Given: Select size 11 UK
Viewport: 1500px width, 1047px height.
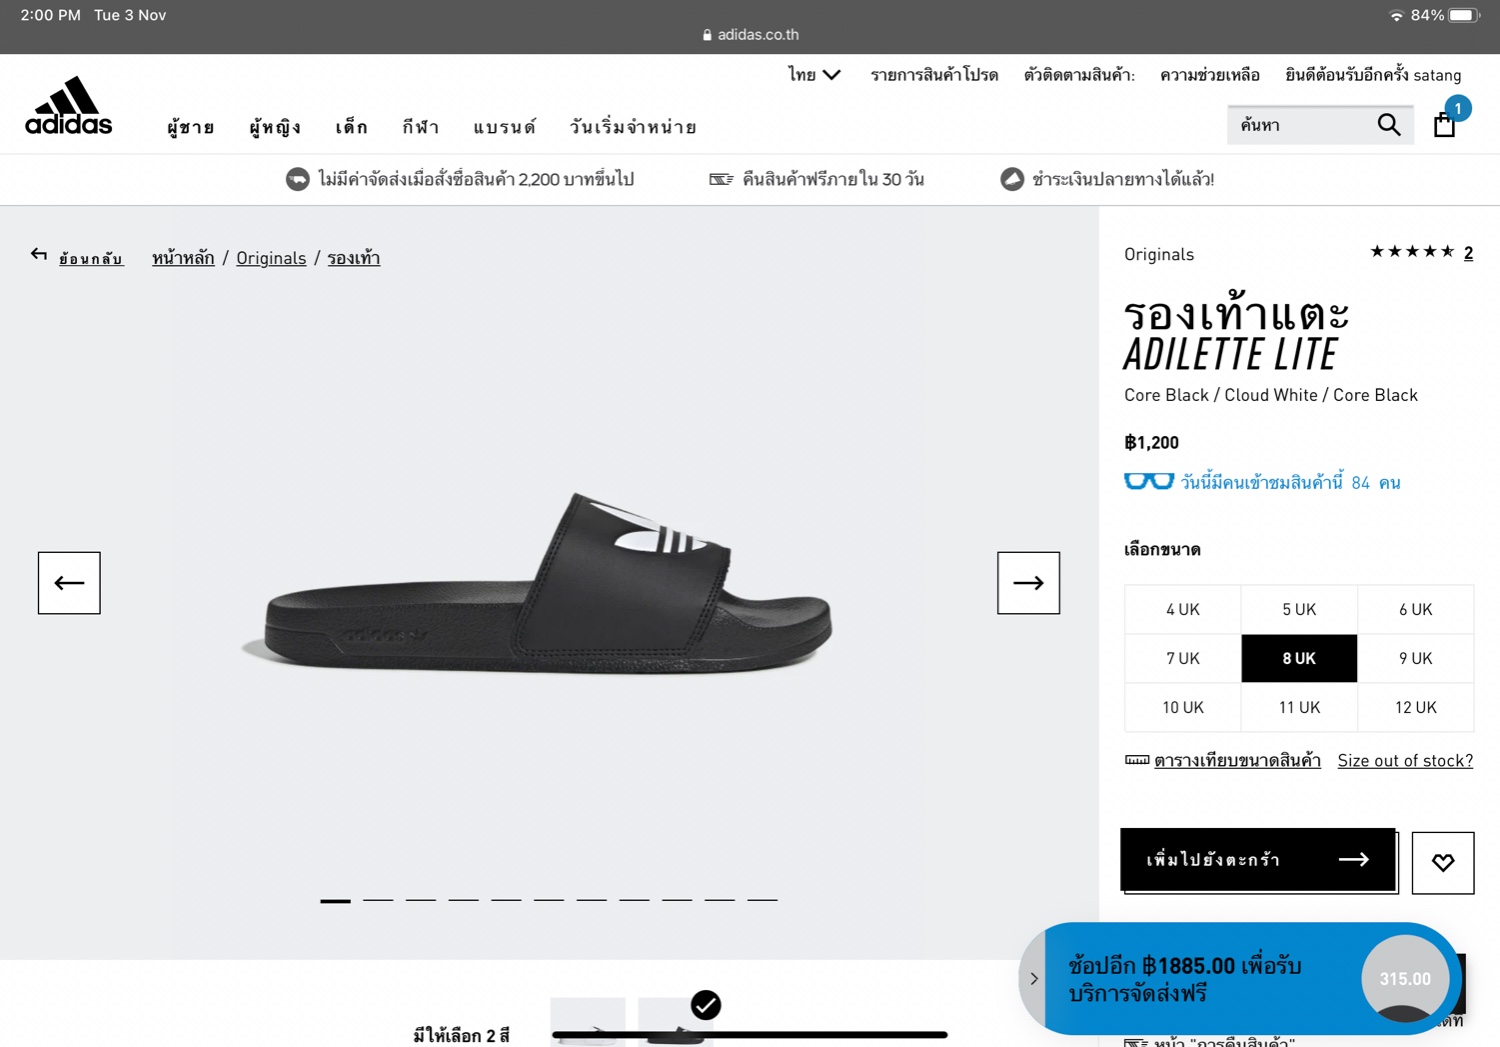Looking at the screenshot, I should (1298, 707).
